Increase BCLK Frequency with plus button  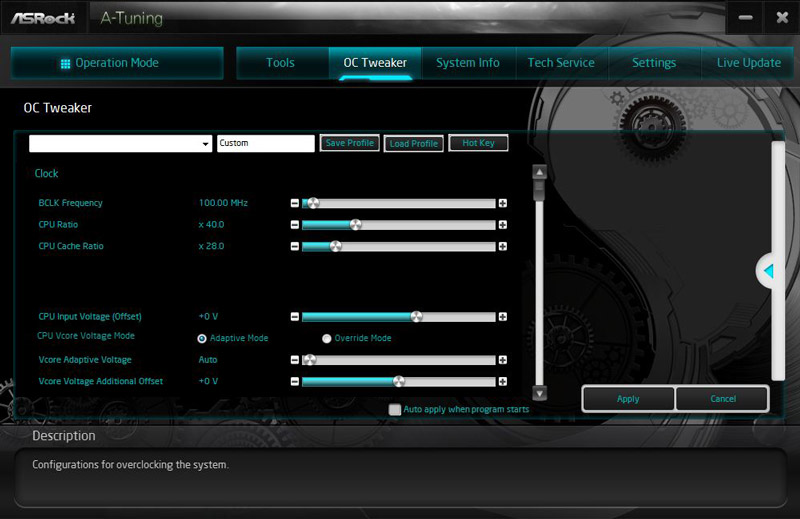tap(503, 203)
